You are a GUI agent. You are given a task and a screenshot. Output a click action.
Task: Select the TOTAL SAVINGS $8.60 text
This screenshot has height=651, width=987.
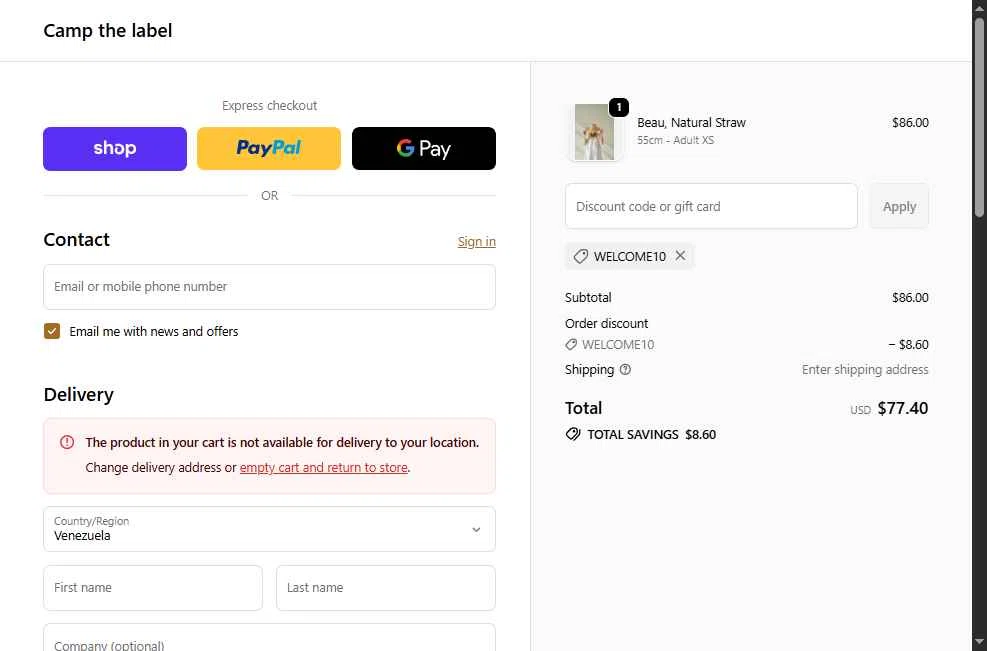point(651,434)
